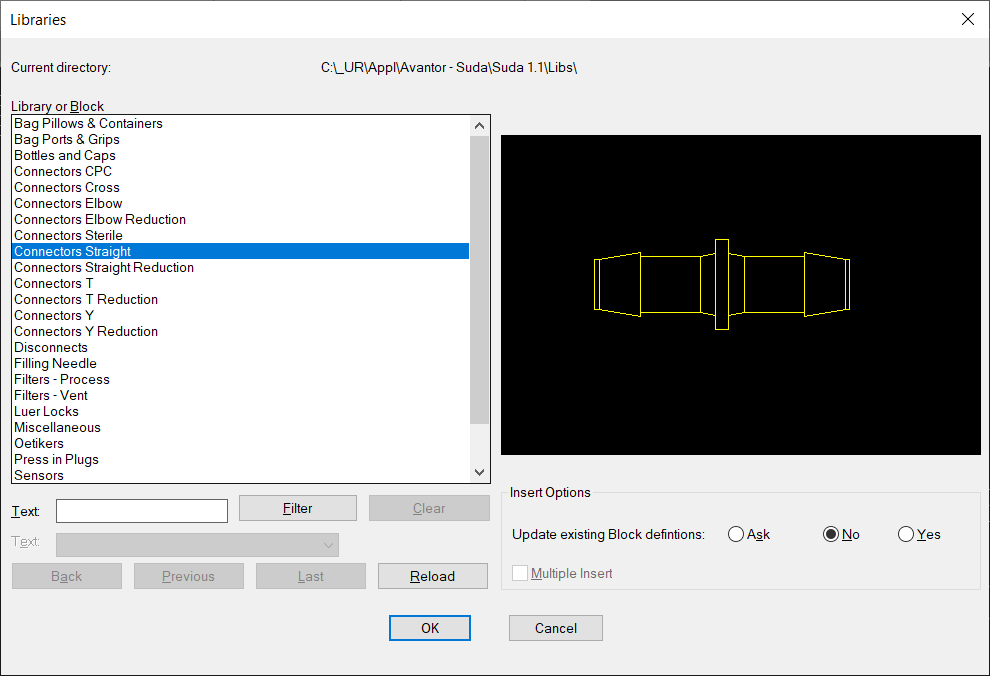Click the list scroll up arrow
The width and height of the screenshot is (990, 676).
pyautogui.click(x=479, y=126)
